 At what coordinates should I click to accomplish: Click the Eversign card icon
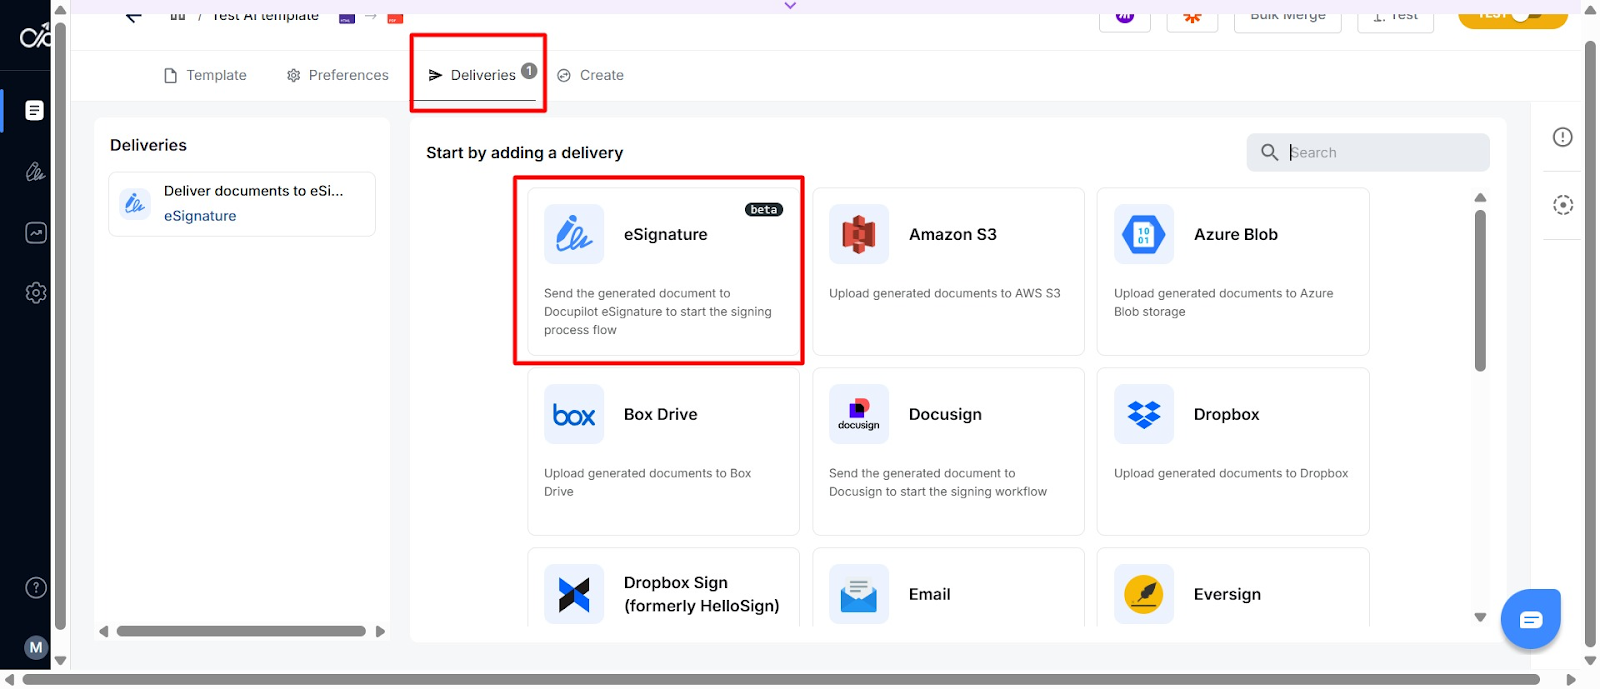coord(1144,594)
